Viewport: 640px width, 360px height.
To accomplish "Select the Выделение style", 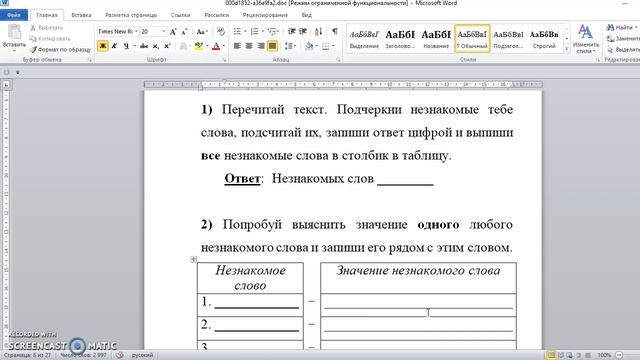I will 364,38.
